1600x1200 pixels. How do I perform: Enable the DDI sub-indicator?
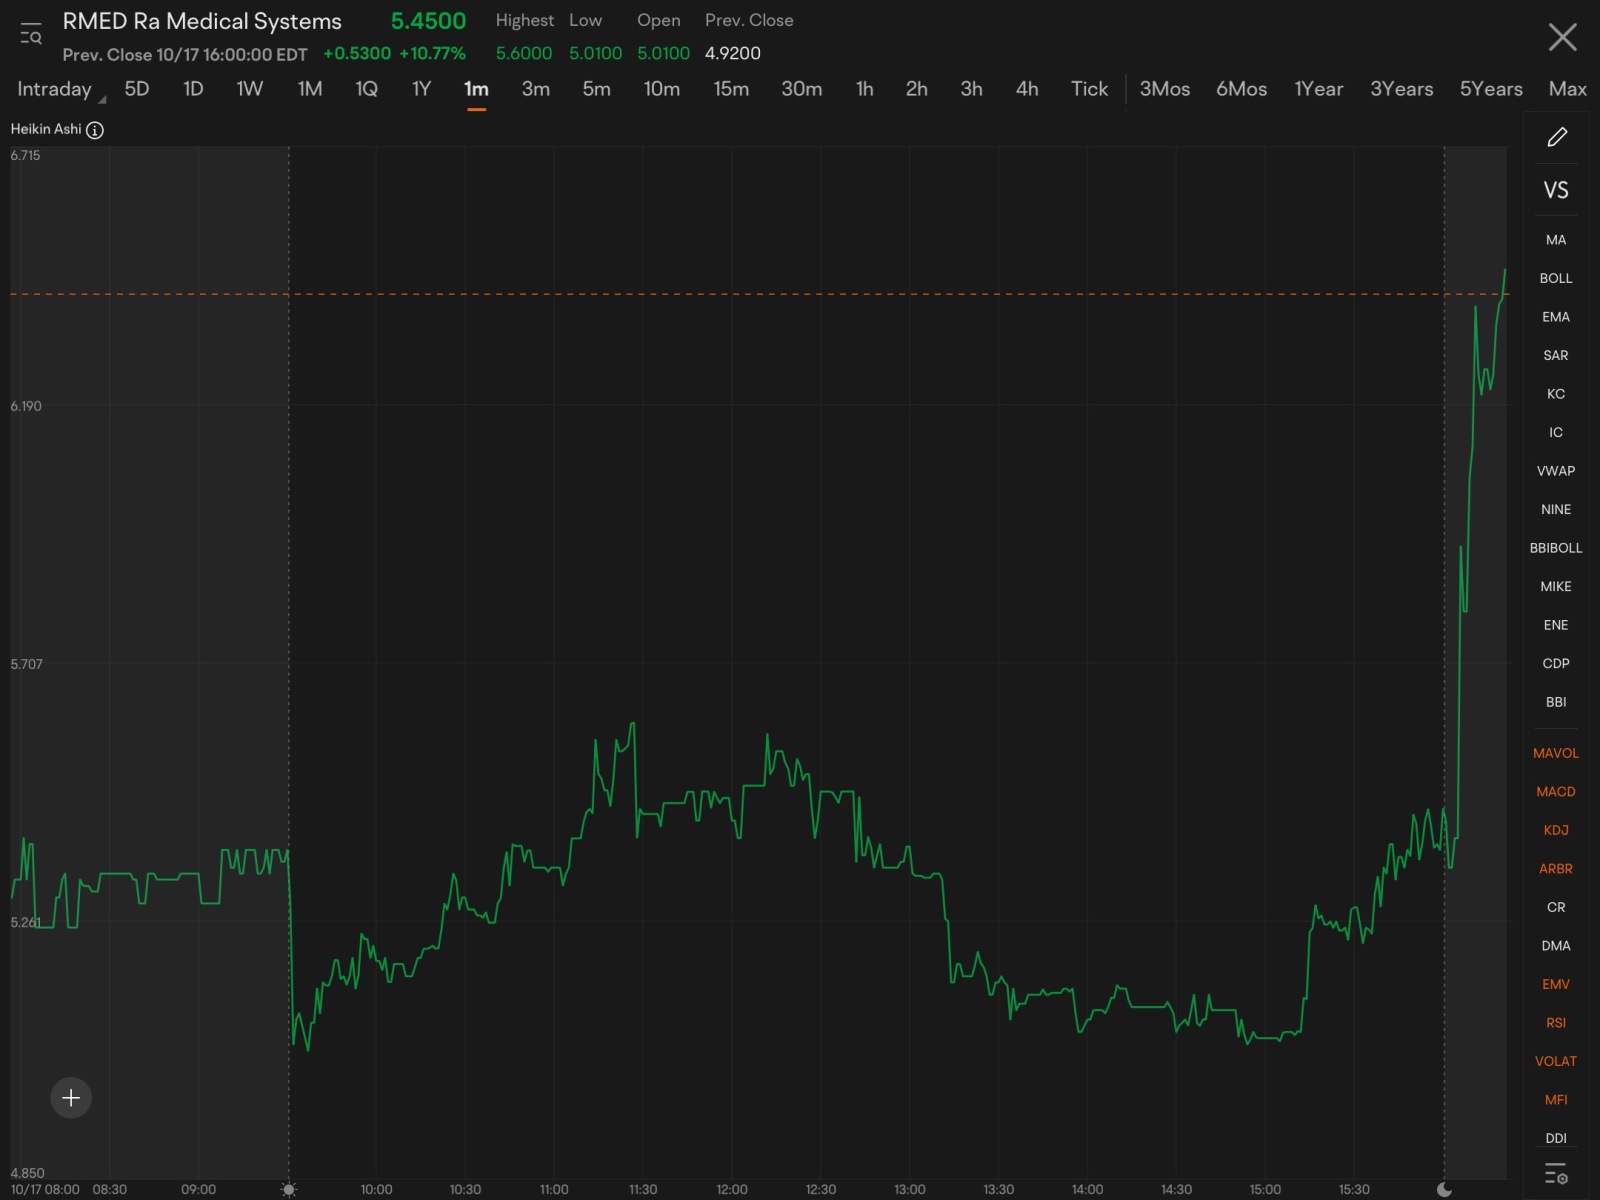(x=1556, y=1138)
